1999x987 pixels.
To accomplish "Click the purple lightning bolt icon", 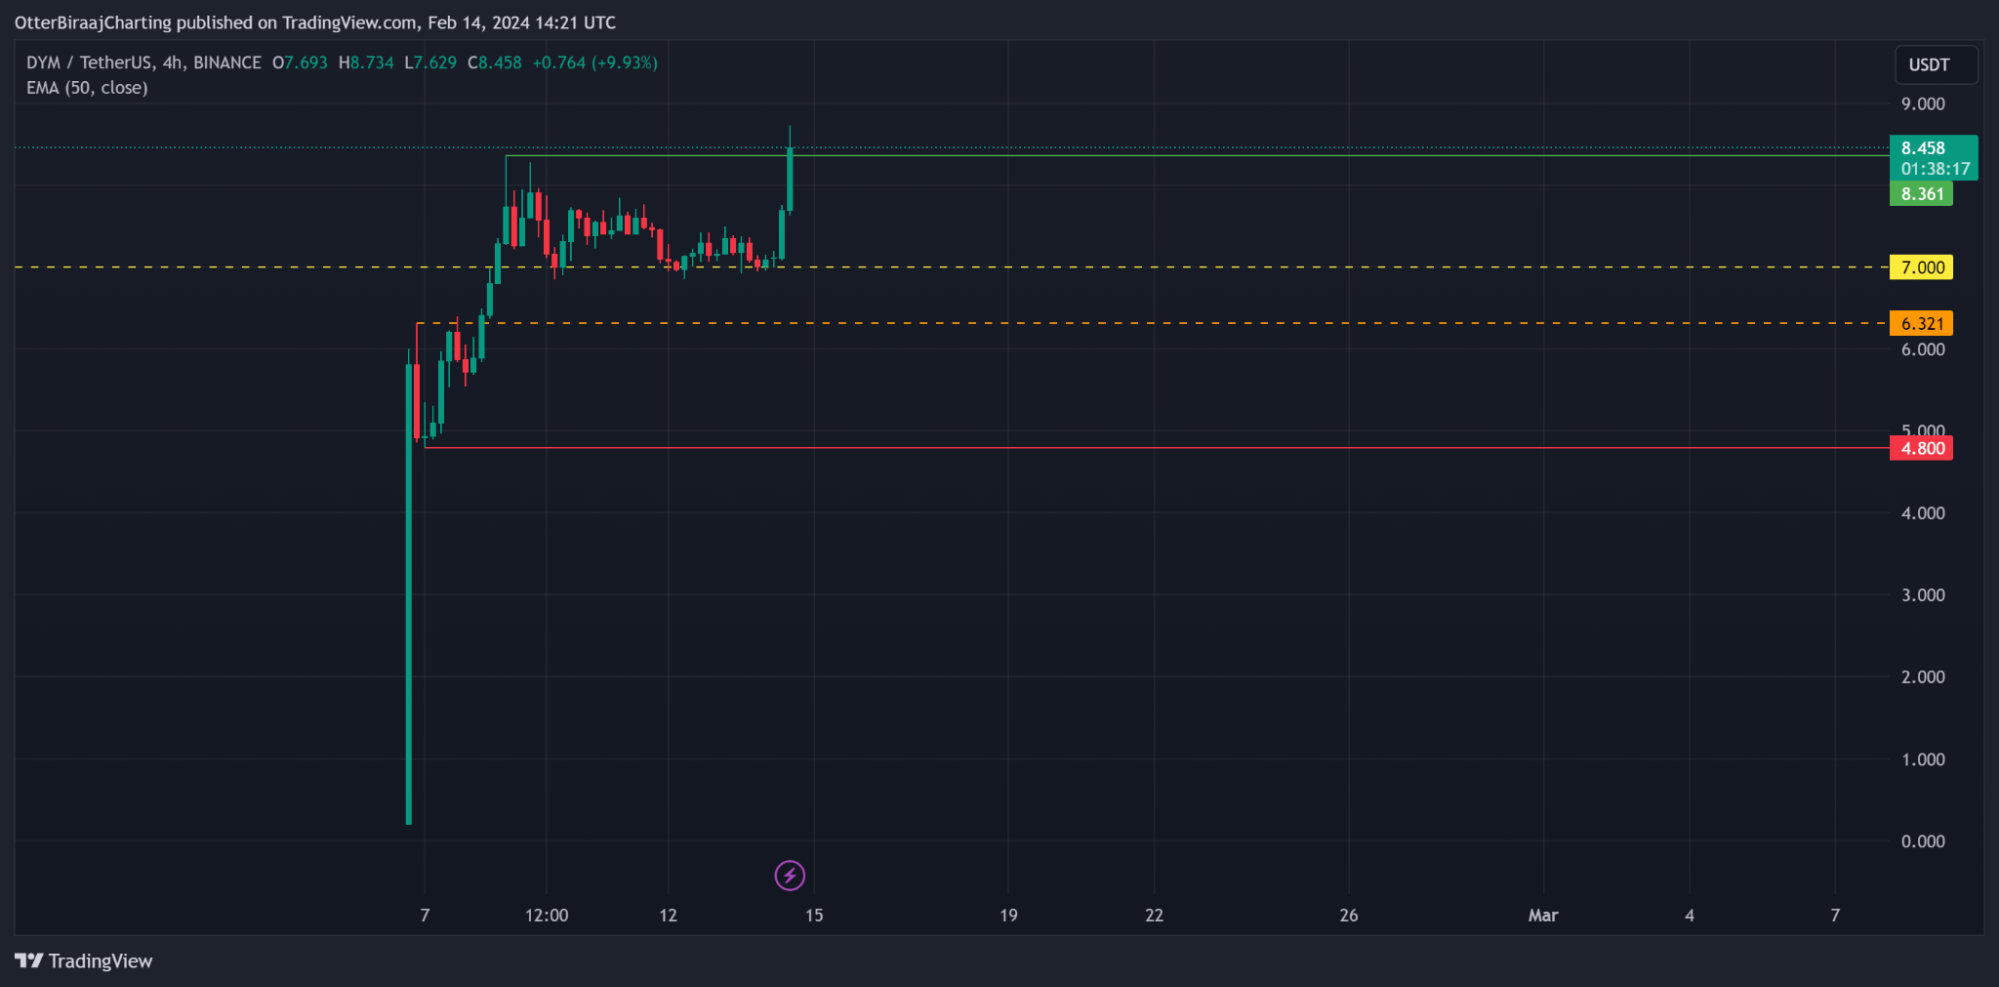I will tap(790, 876).
